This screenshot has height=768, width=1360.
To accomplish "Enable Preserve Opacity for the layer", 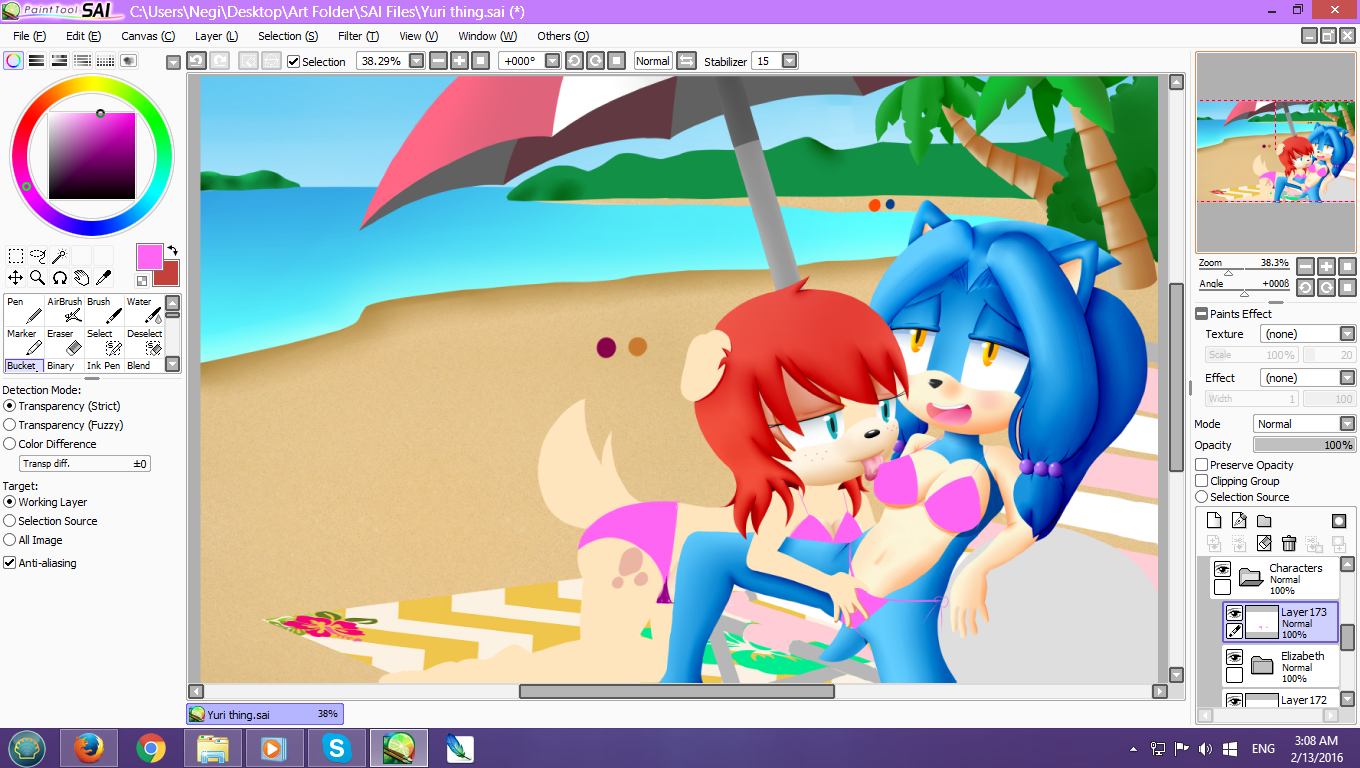I will [x=1202, y=465].
